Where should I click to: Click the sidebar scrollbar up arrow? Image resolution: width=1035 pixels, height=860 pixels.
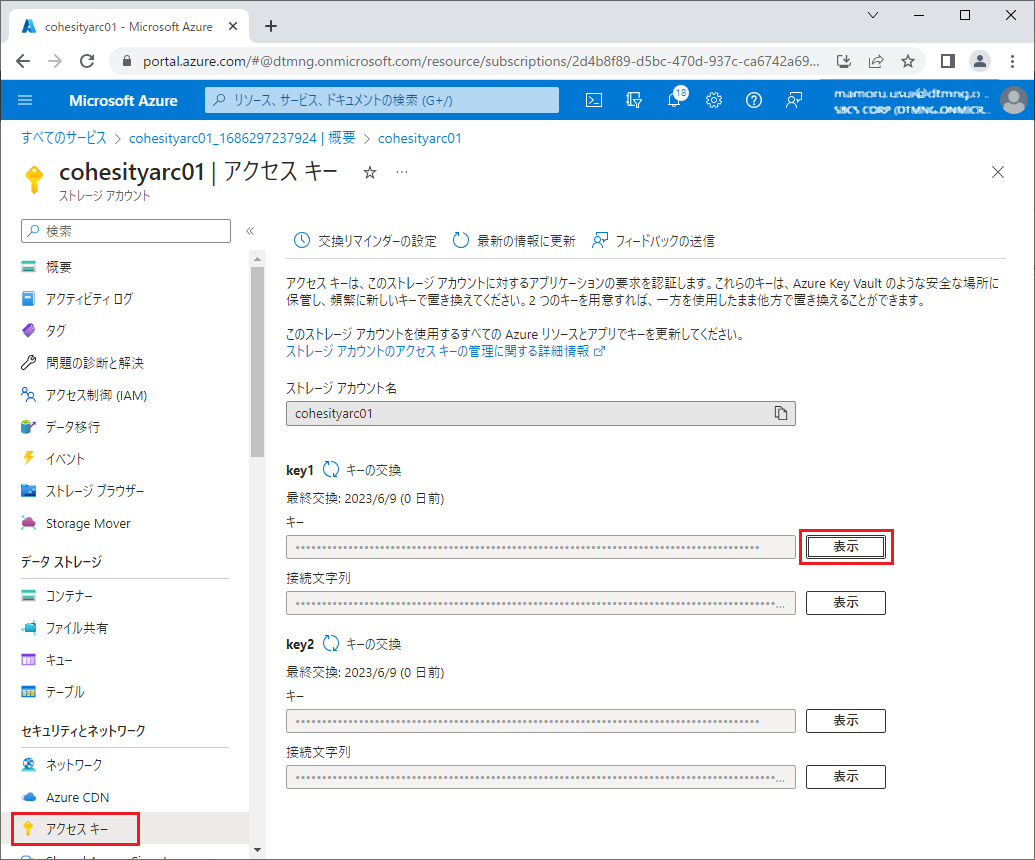257,259
